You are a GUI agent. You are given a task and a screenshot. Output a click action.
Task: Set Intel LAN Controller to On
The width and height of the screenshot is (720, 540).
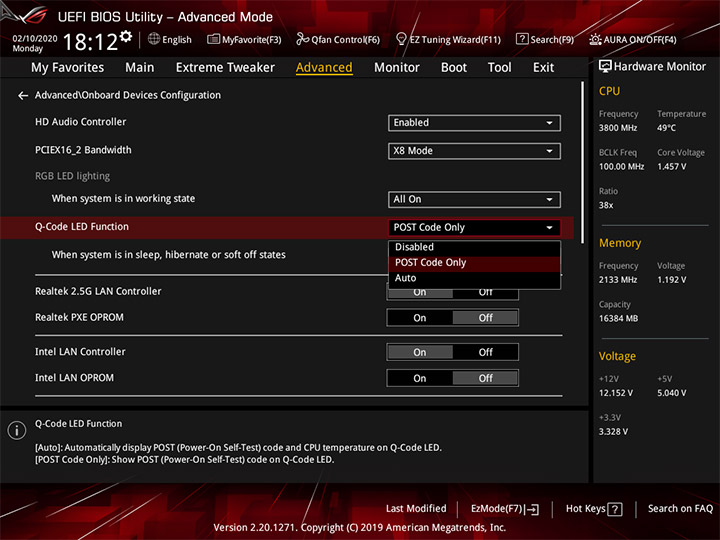420,352
